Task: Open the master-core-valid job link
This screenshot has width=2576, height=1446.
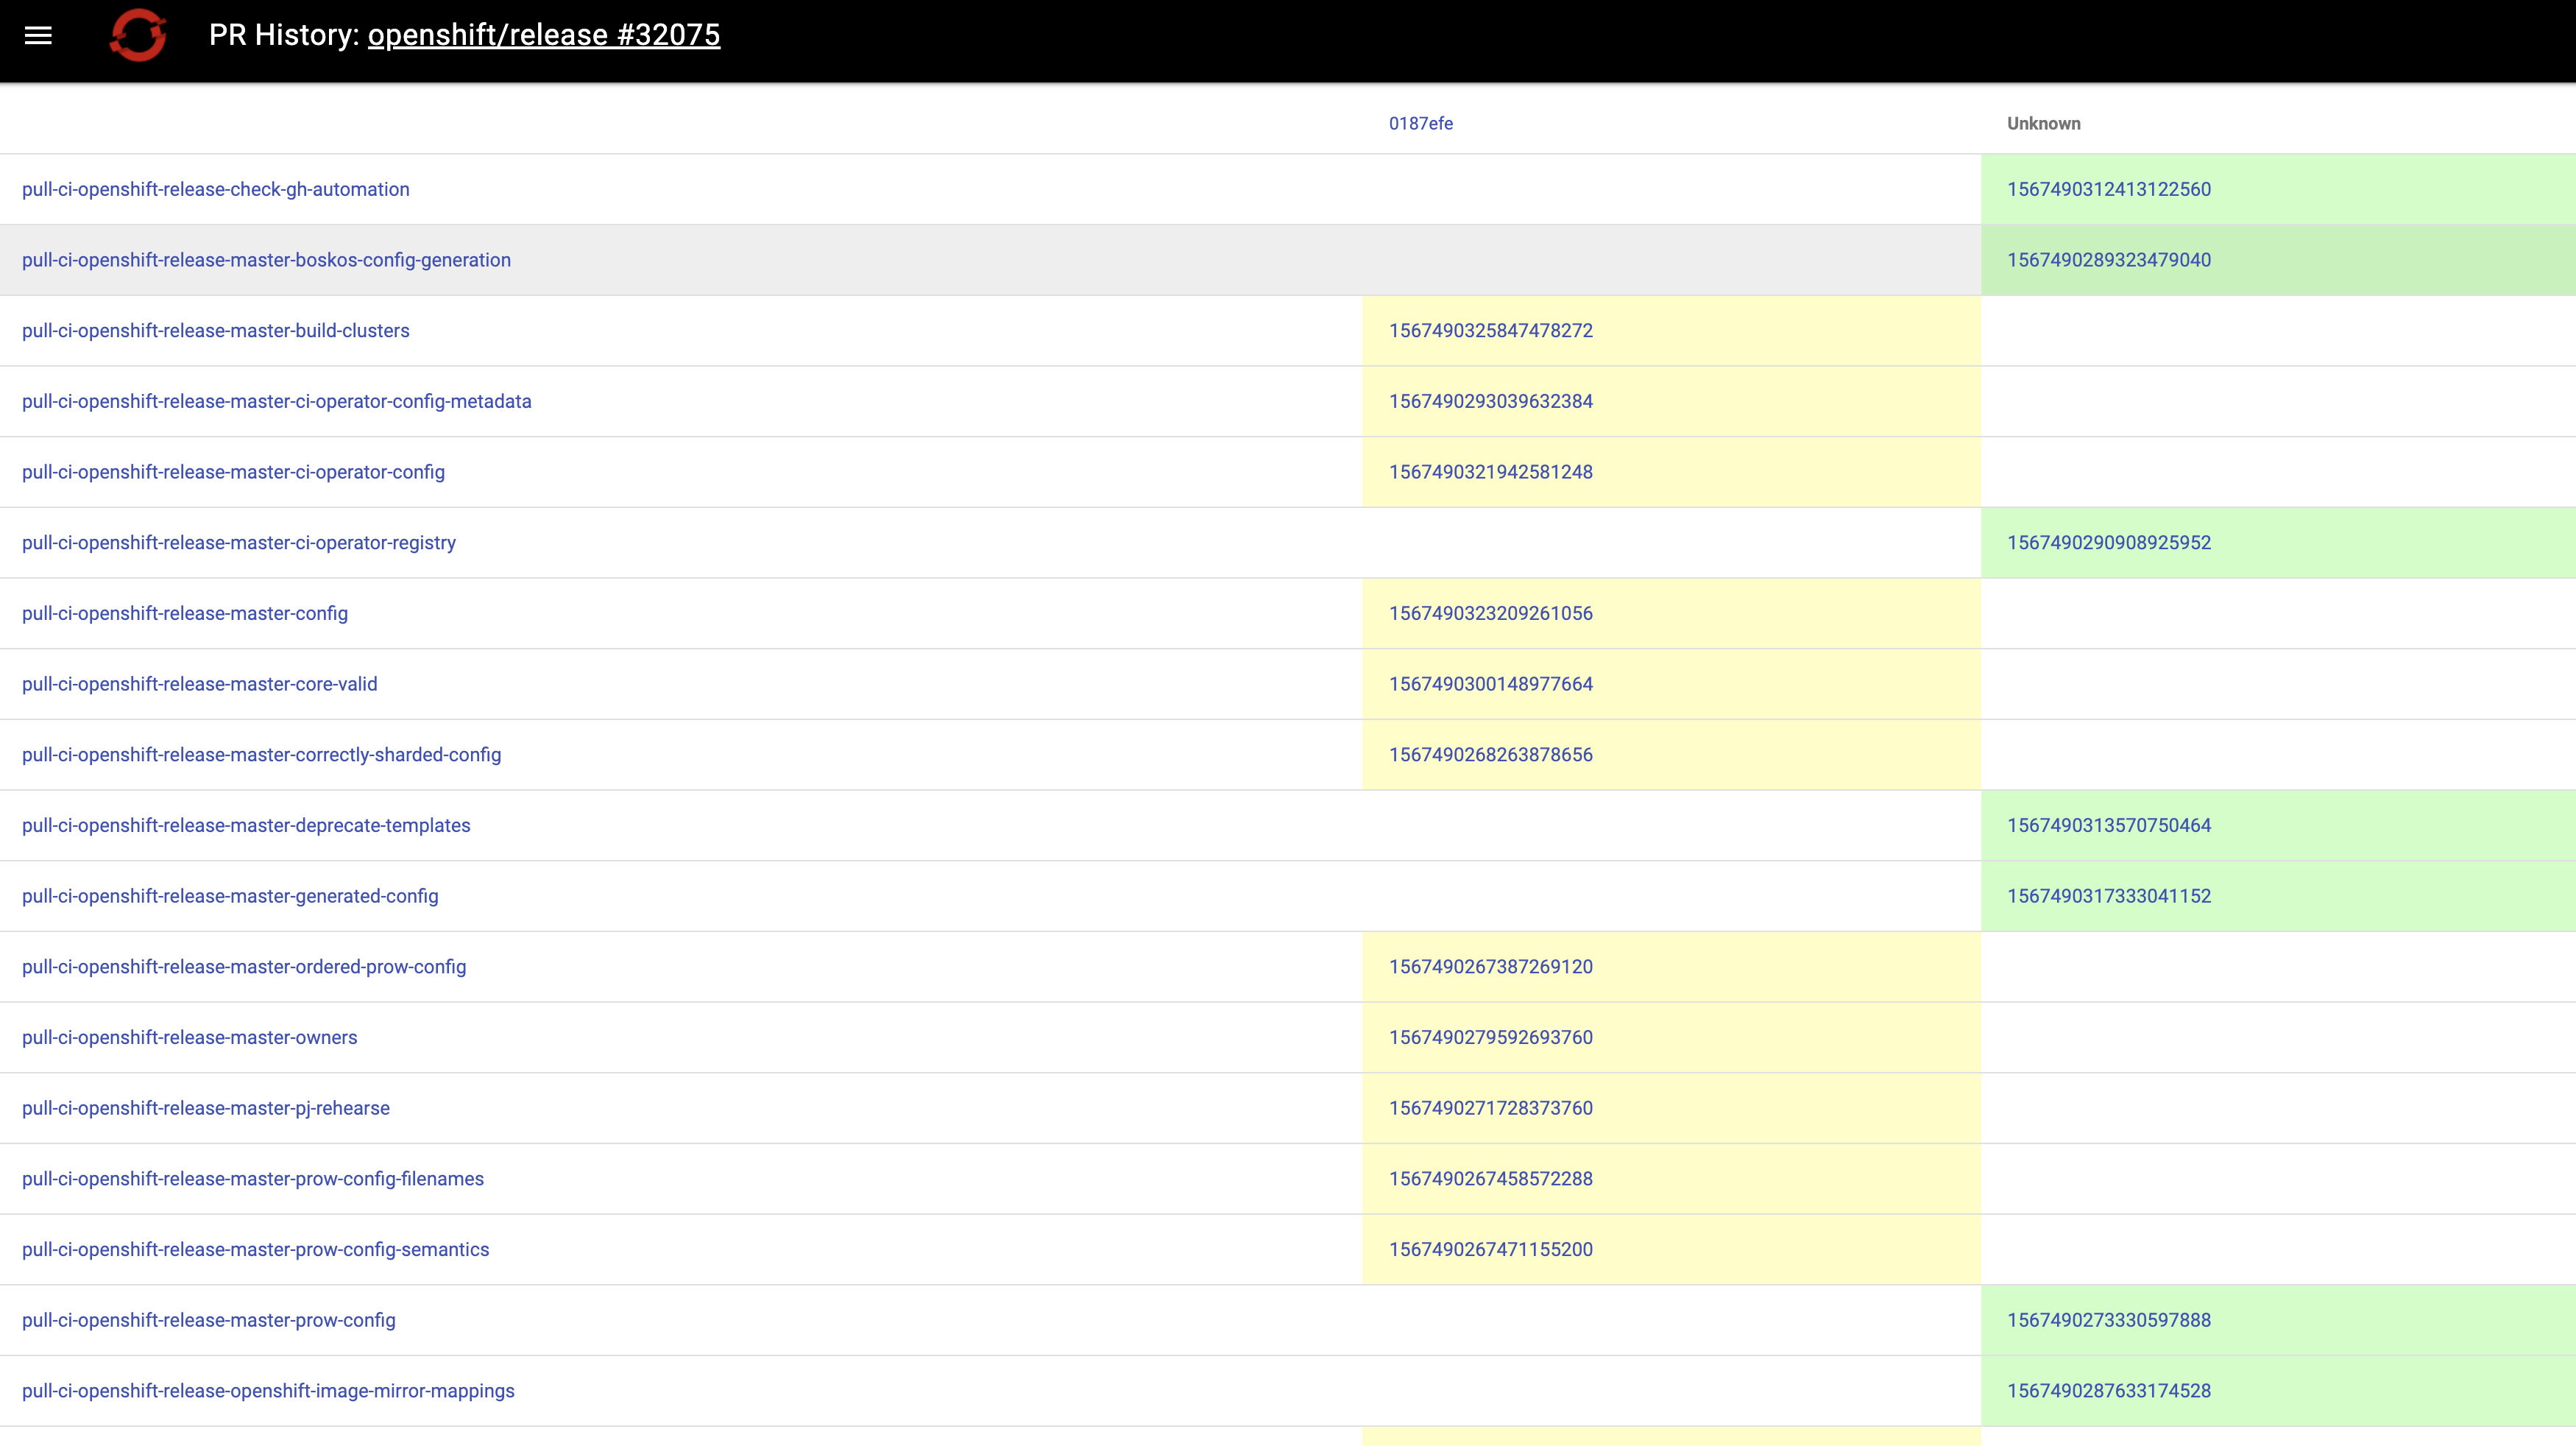Action: [199, 684]
